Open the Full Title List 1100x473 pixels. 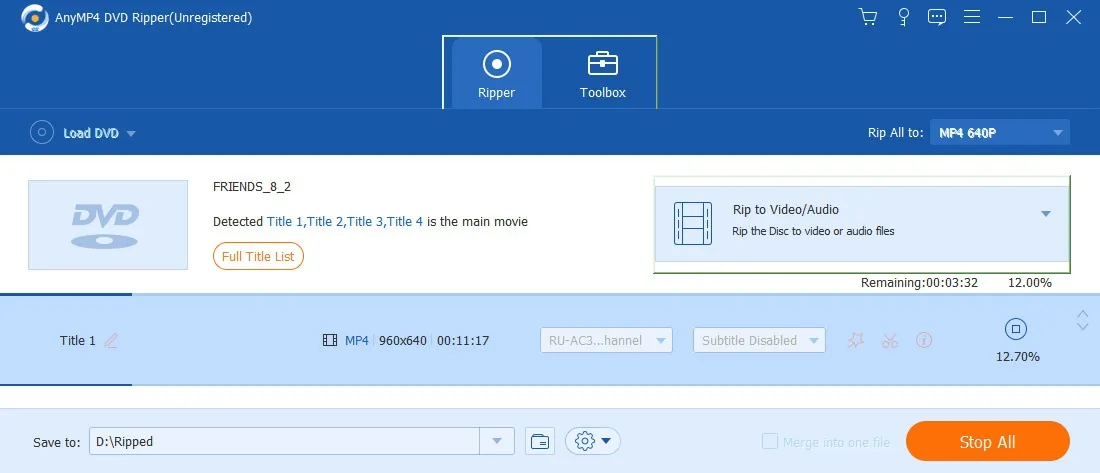(x=258, y=256)
